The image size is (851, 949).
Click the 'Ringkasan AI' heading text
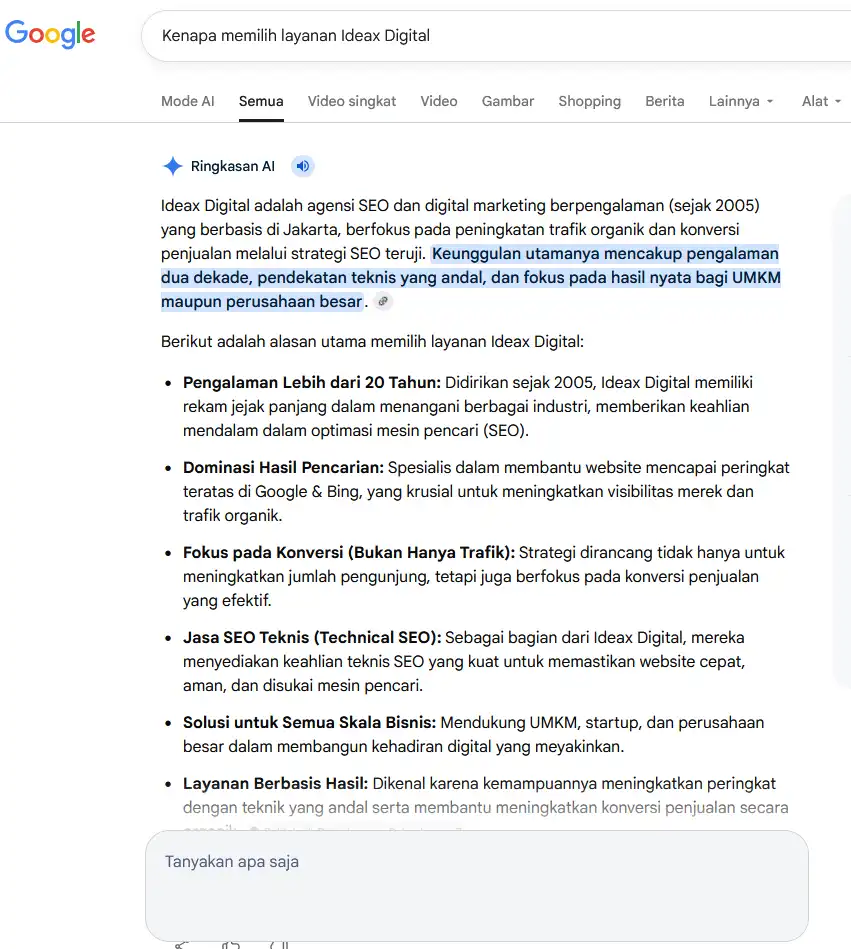coord(232,166)
